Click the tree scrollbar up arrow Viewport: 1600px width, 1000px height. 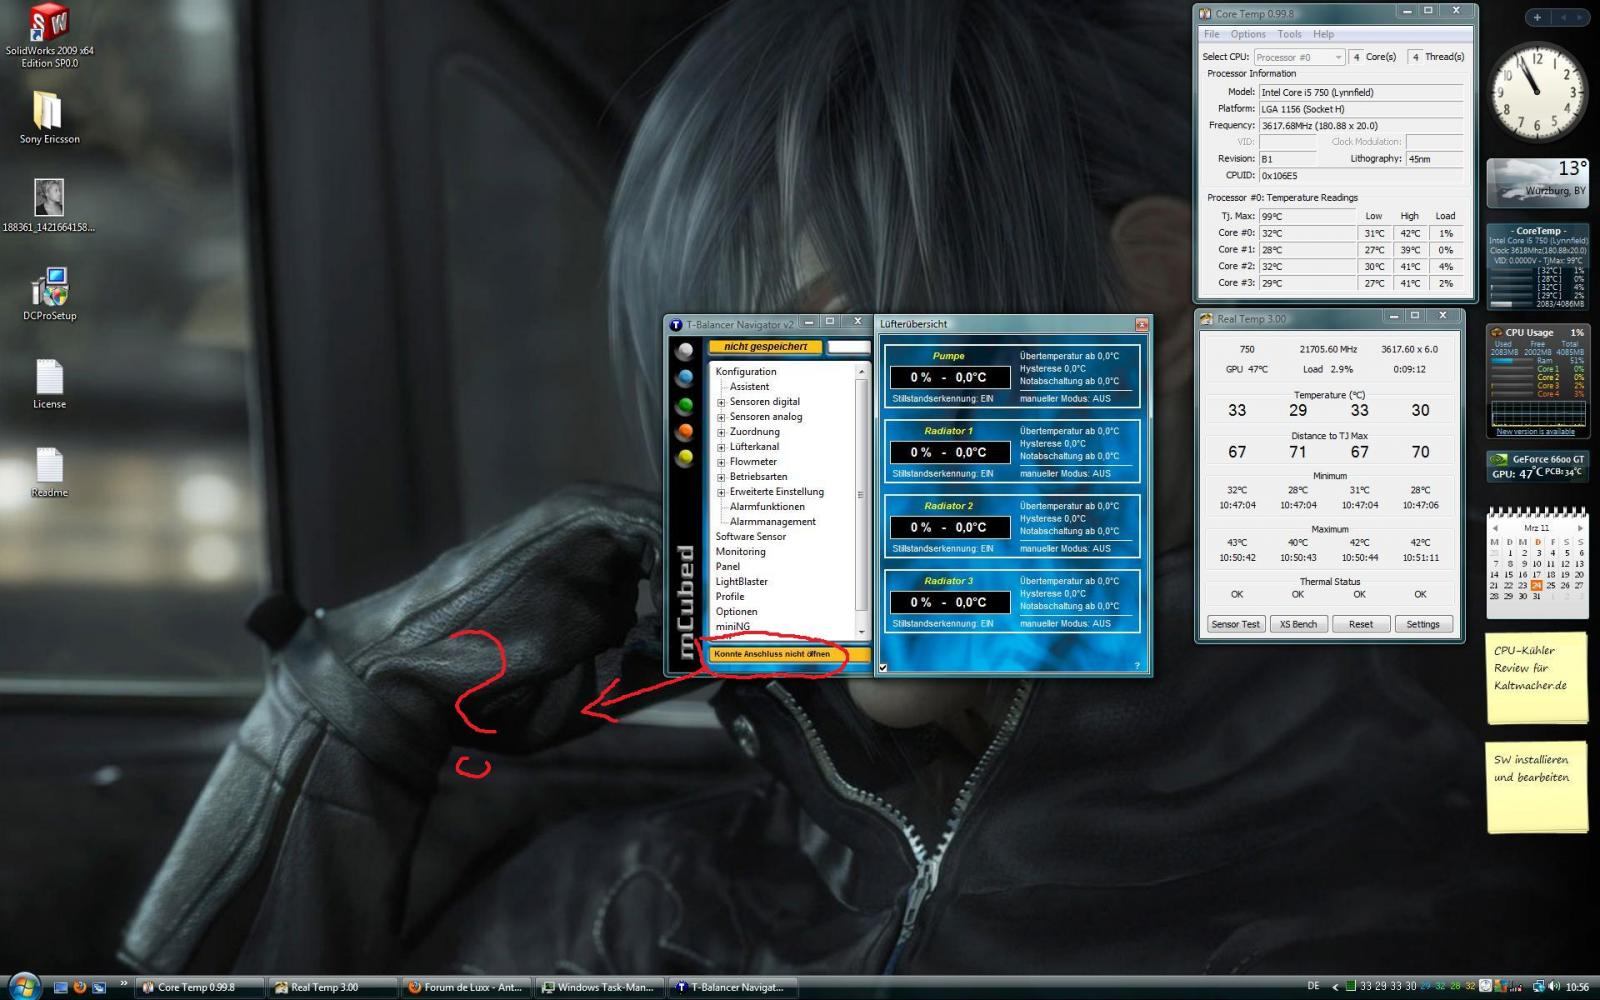[x=861, y=371]
